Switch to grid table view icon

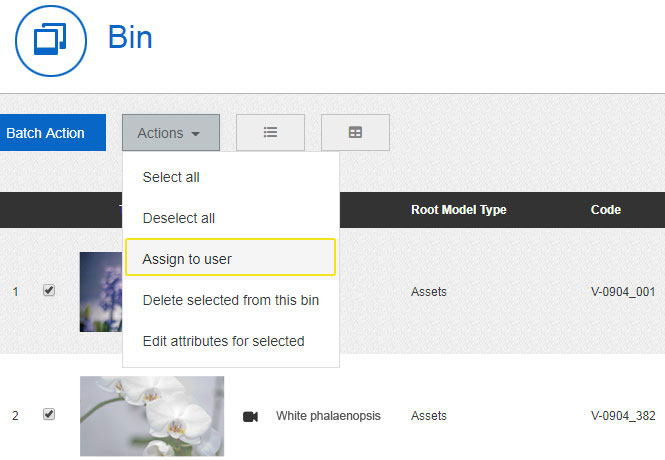(x=355, y=133)
